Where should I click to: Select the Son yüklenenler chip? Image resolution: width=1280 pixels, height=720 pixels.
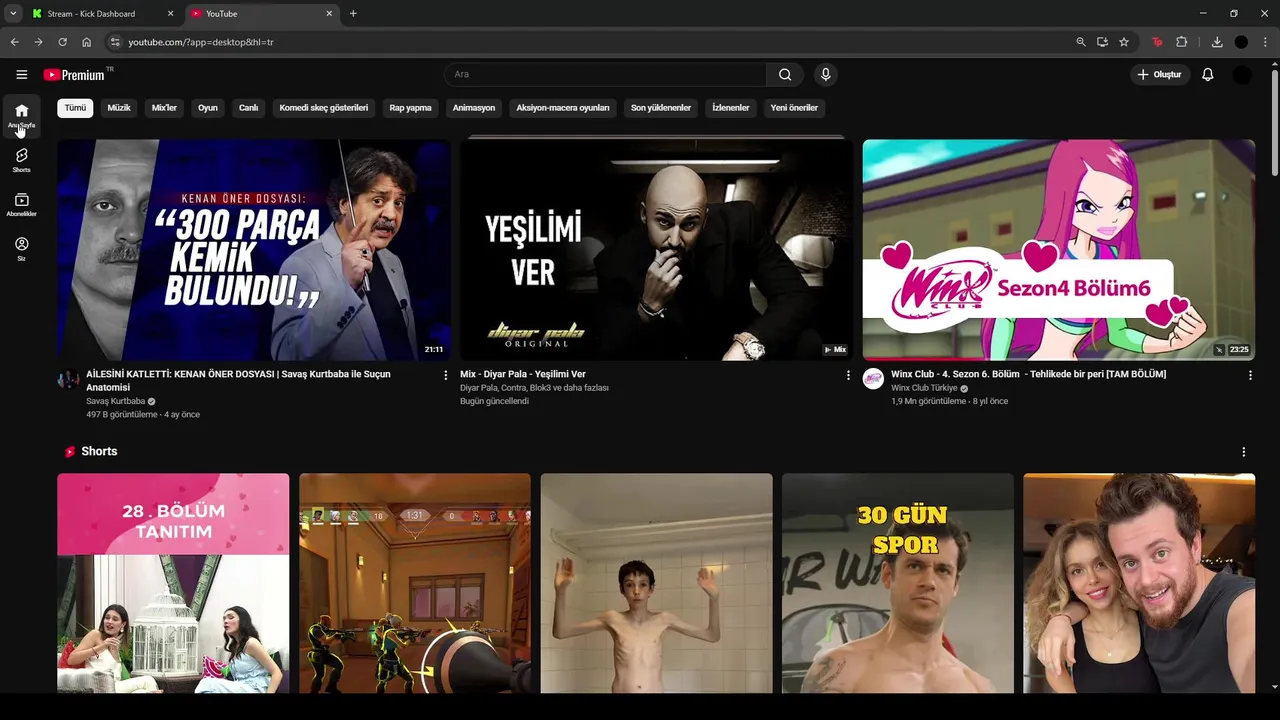coord(661,108)
